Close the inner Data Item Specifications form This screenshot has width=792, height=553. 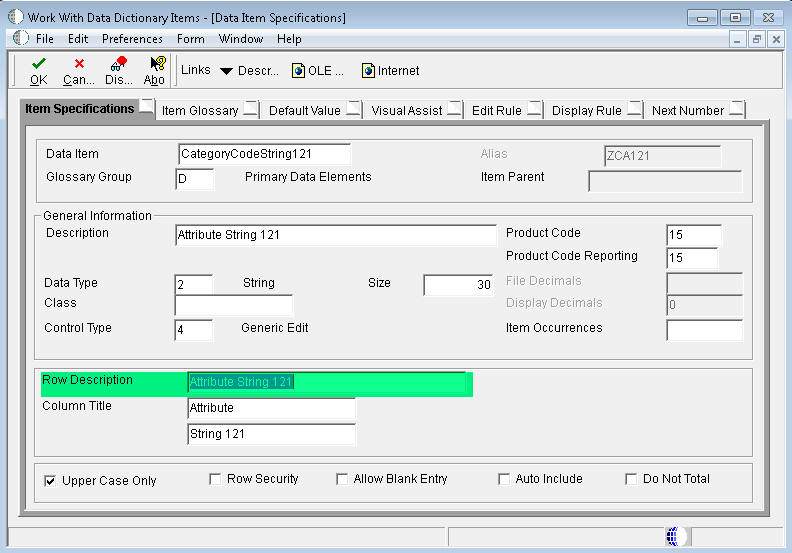click(776, 39)
